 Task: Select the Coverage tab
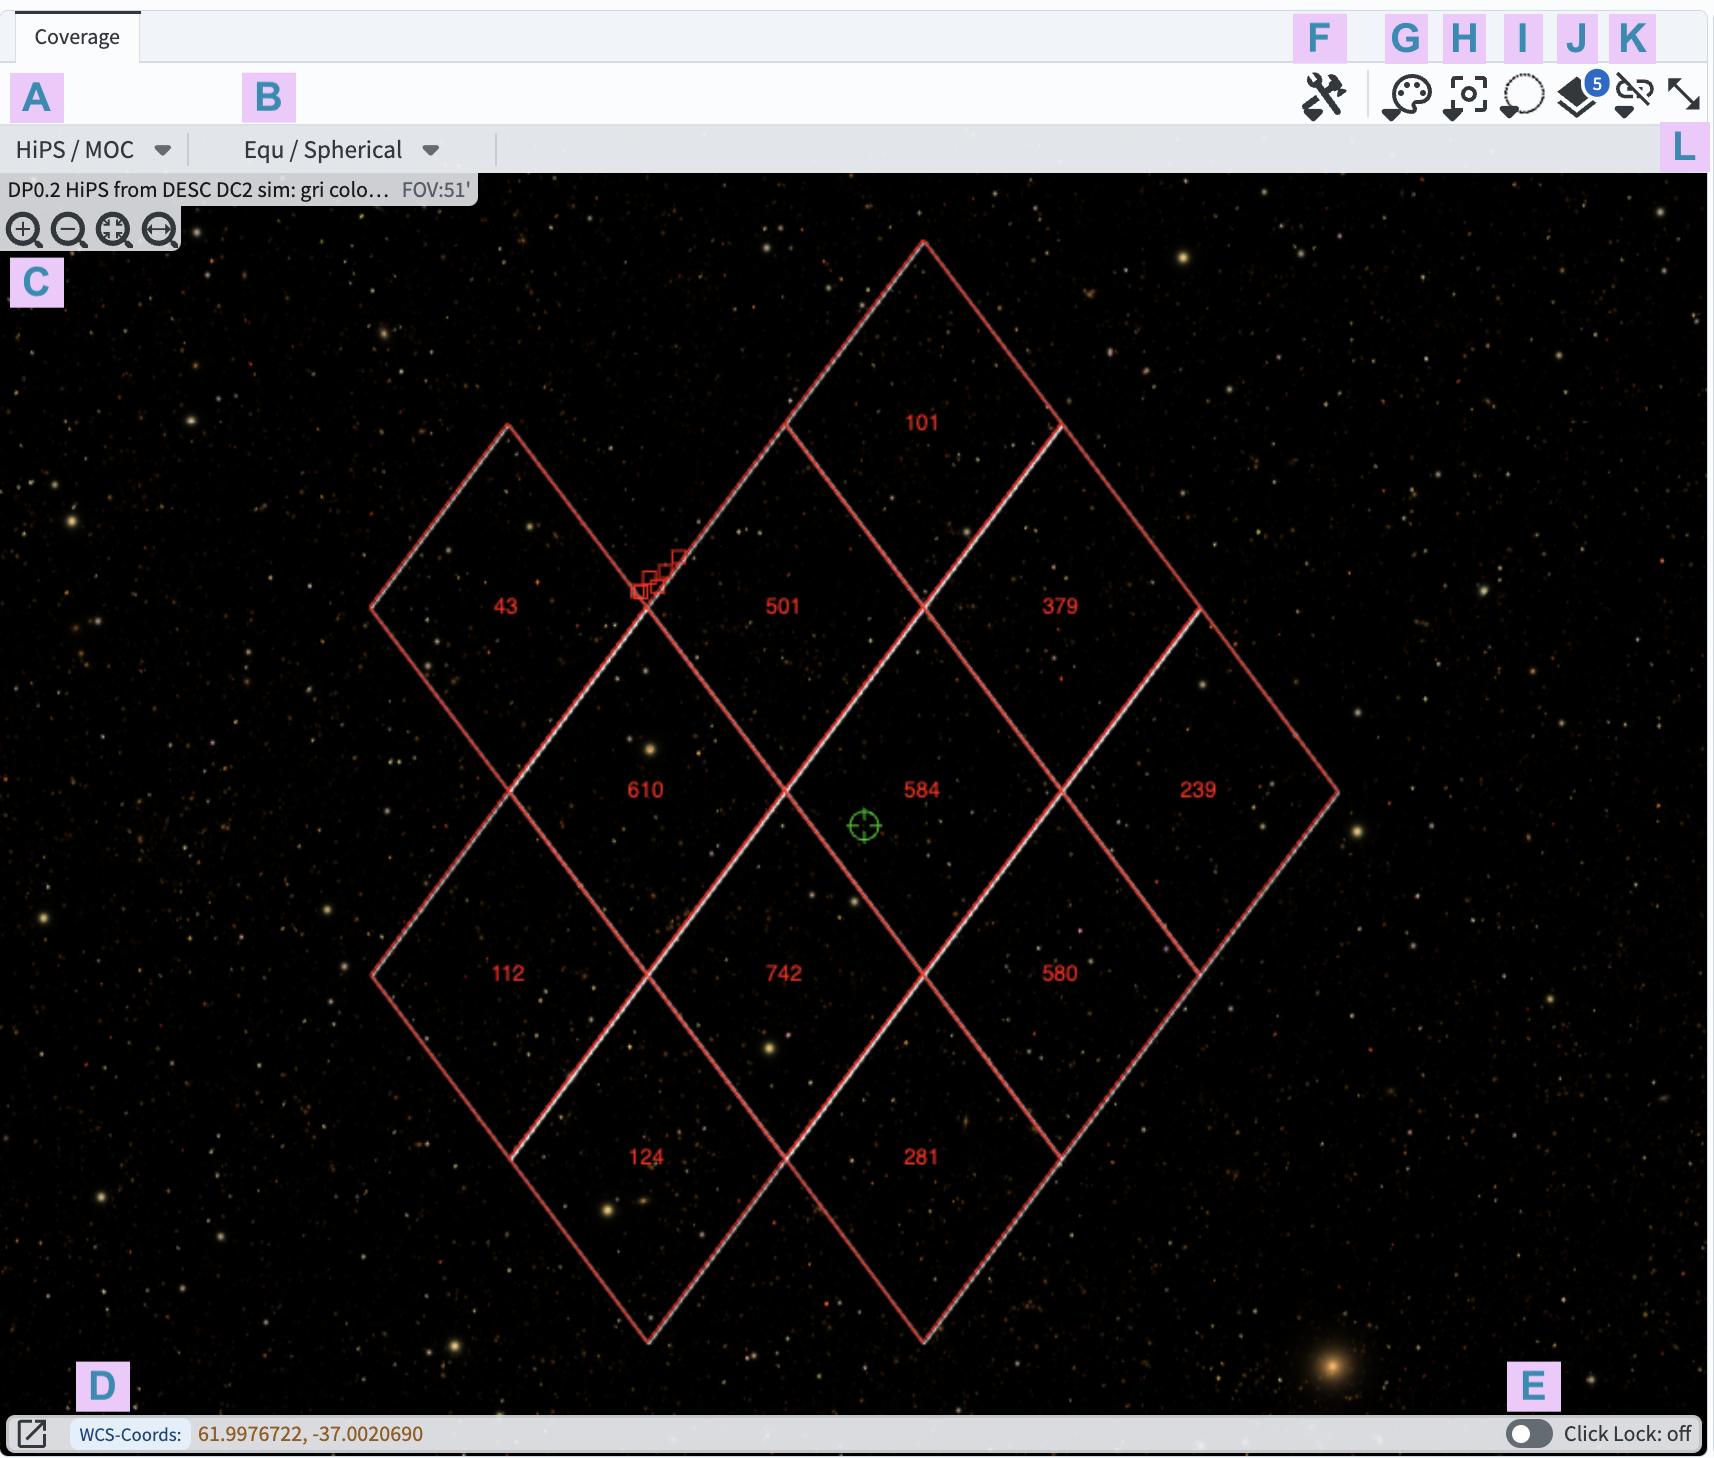(77, 37)
